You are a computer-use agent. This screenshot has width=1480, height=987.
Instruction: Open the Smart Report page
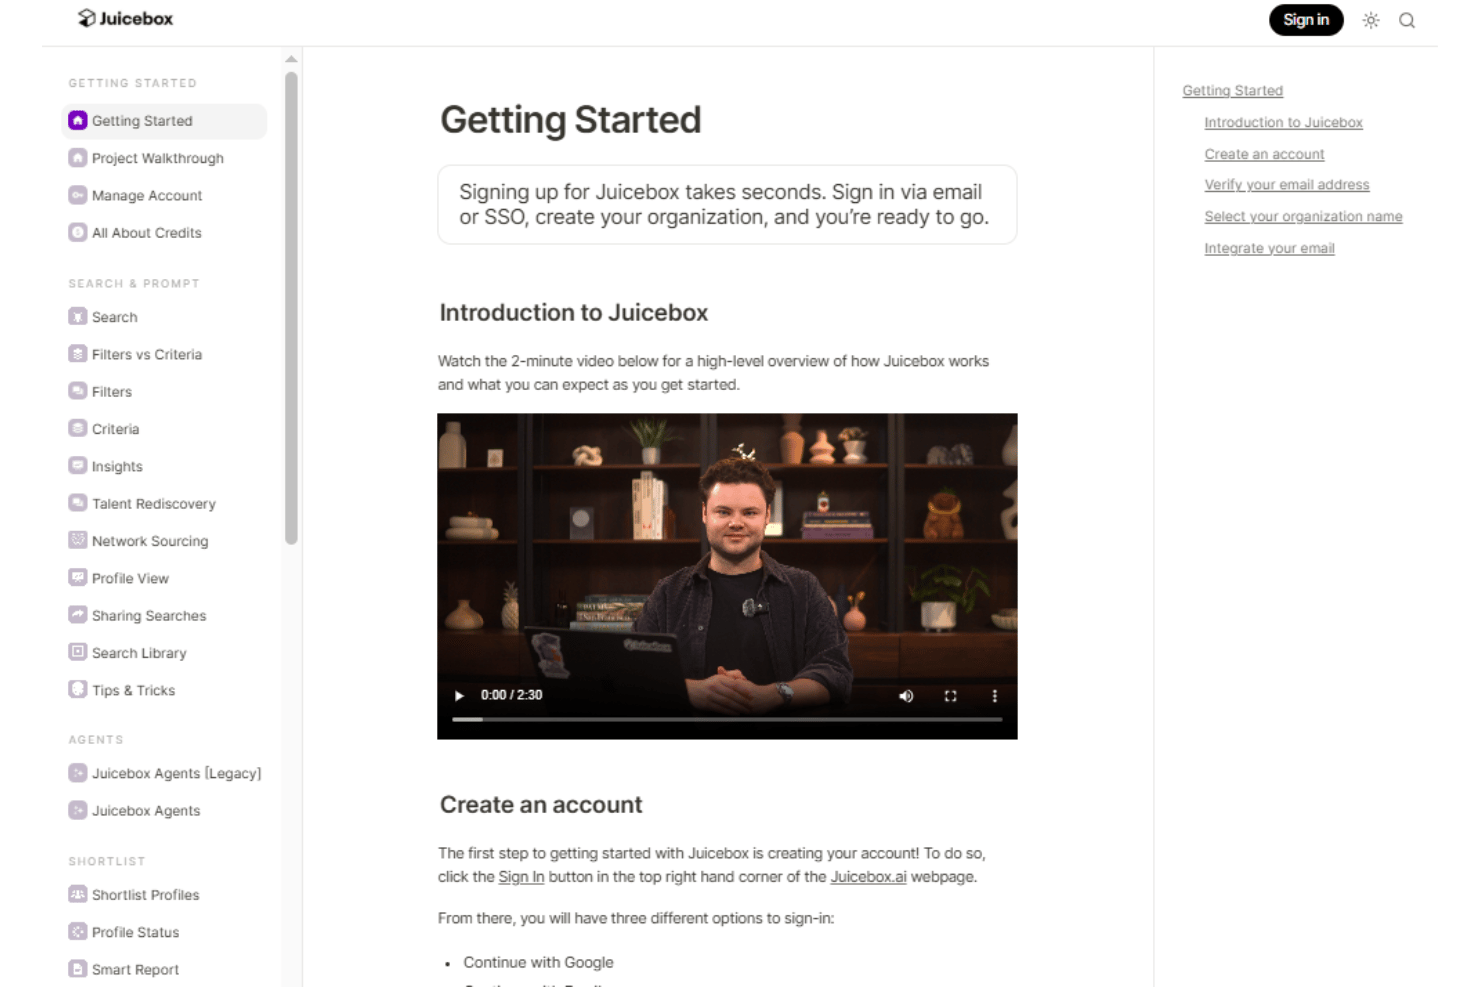135,969
